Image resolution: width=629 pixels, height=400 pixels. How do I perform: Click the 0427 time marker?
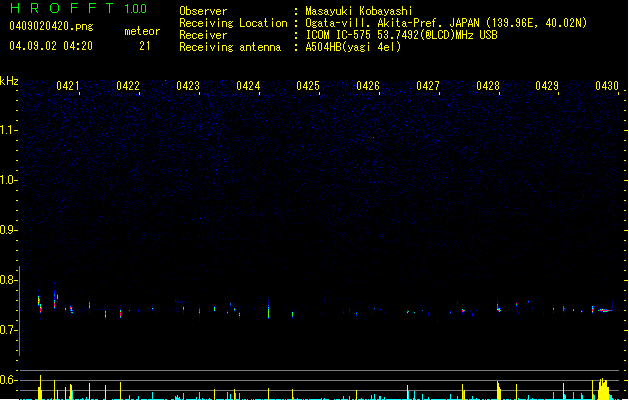pyautogui.click(x=428, y=86)
